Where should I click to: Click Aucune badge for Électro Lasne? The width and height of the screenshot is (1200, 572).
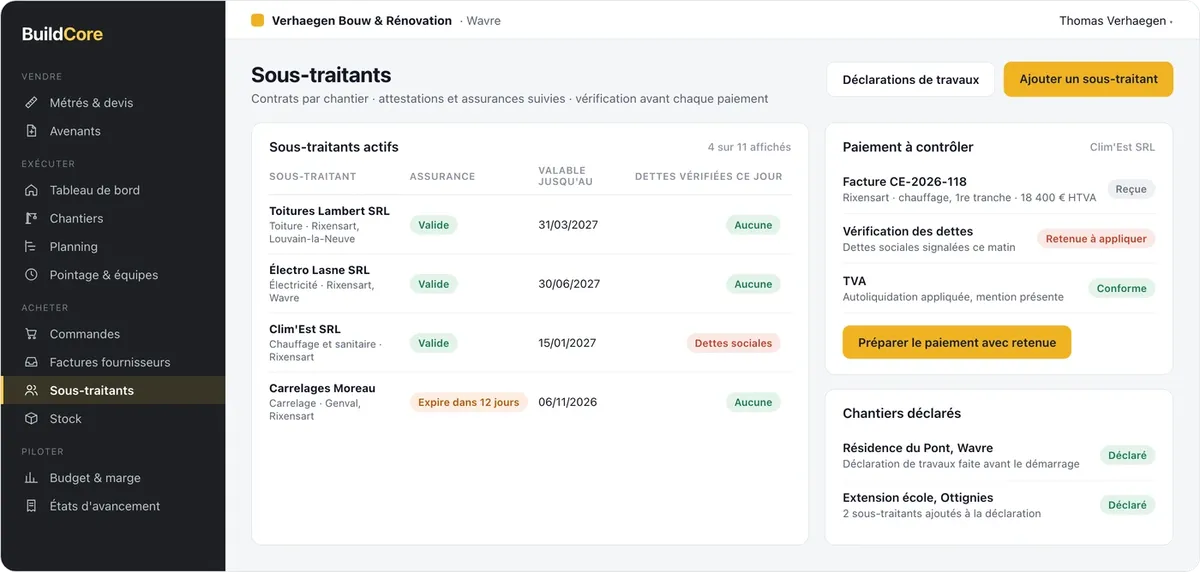point(753,284)
